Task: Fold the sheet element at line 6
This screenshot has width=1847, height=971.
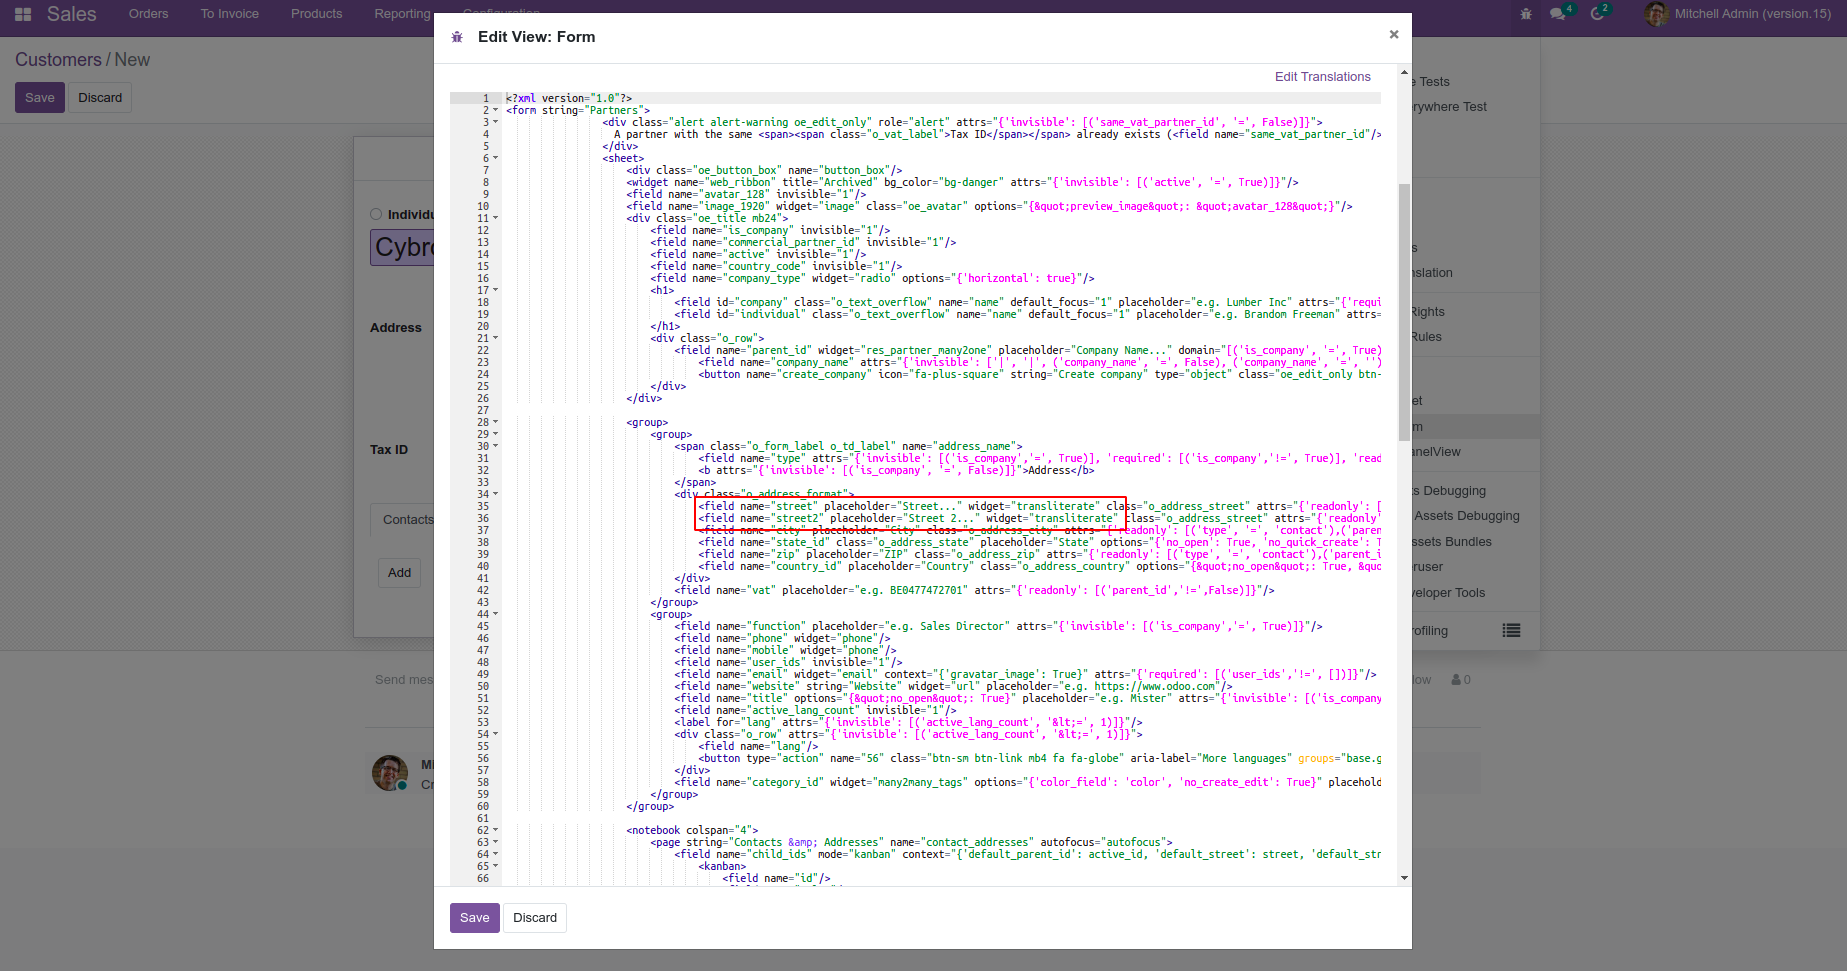Action: tap(495, 159)
